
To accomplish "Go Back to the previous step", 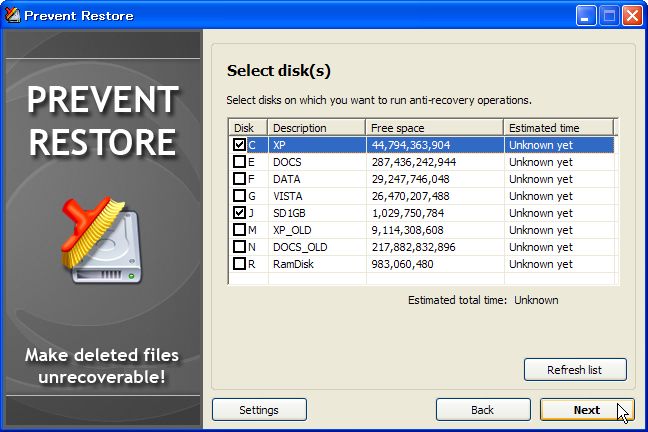I will pyautogui.click(x=483, y=410).
